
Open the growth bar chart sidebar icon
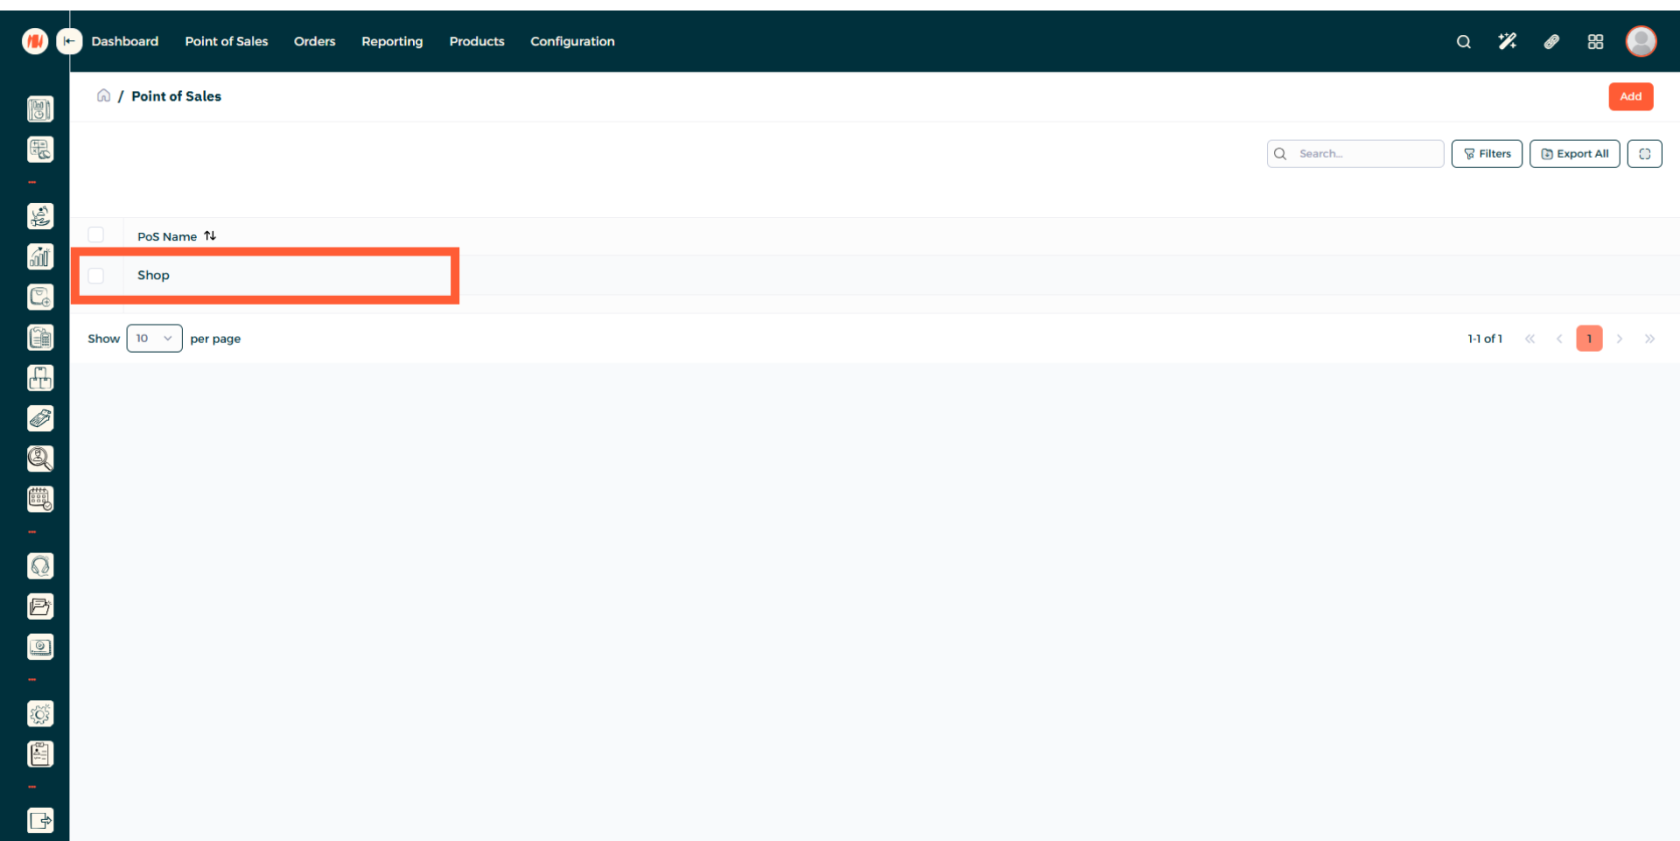40,257
